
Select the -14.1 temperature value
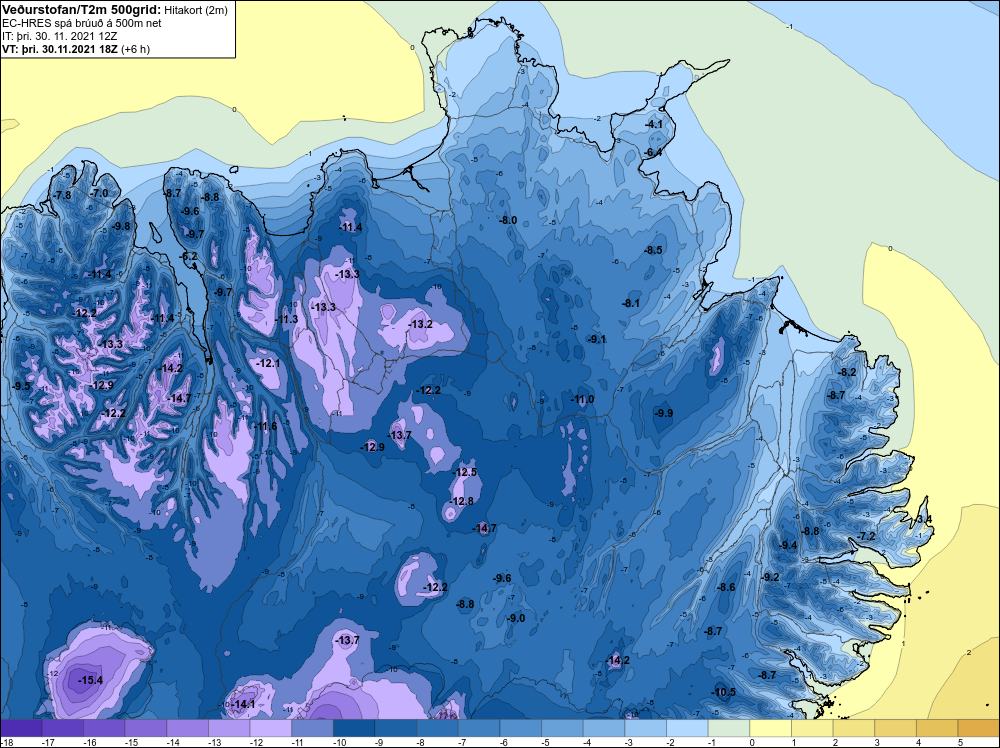point(242,704)
